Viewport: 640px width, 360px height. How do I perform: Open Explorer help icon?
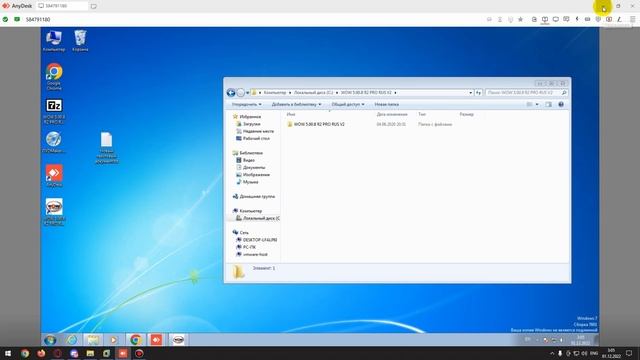tap(561, 104)
